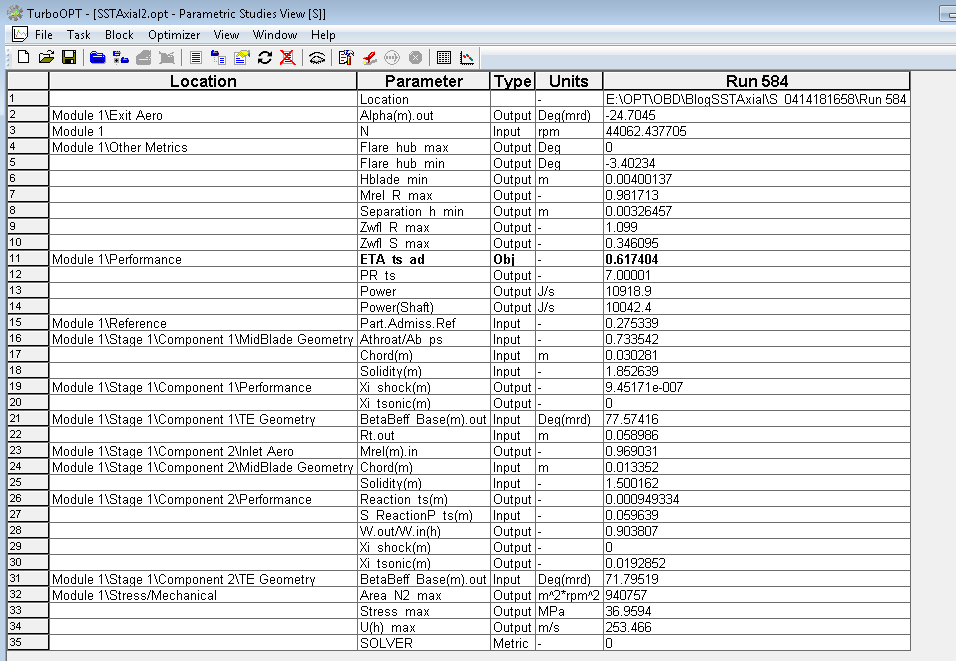Click the Run 584 column header
This screenshot has width=956, height=661.
pos(756,81)
